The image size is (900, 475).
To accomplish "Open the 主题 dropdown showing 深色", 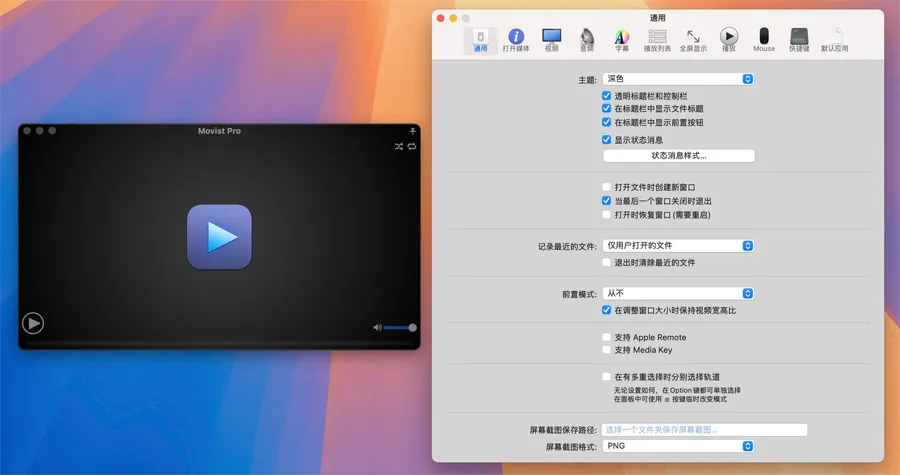I will (678, 79).
